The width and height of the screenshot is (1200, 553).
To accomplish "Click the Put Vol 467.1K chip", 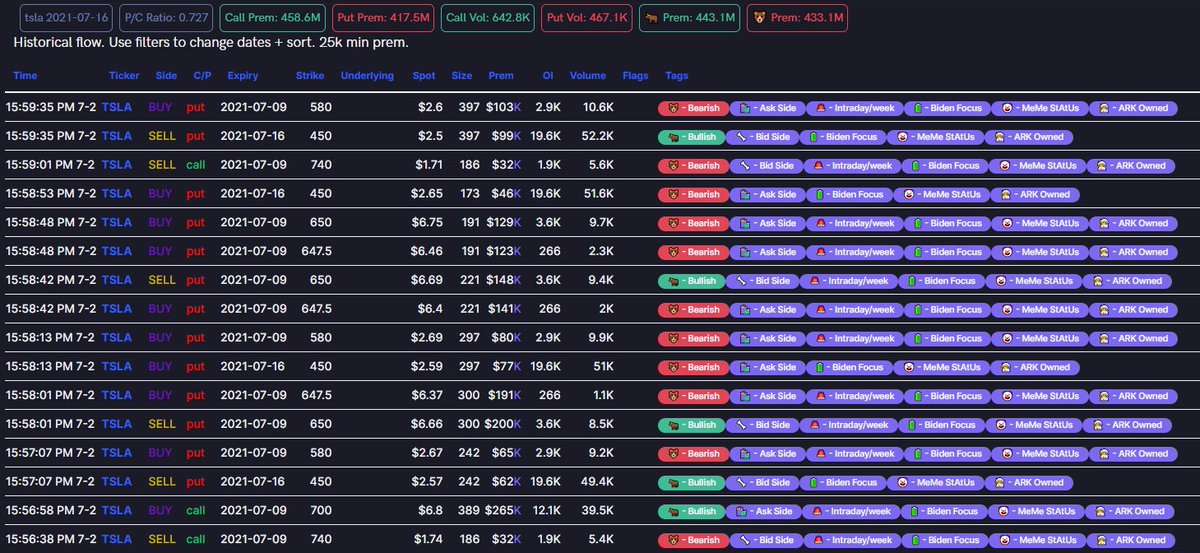I will coord(587,18).
